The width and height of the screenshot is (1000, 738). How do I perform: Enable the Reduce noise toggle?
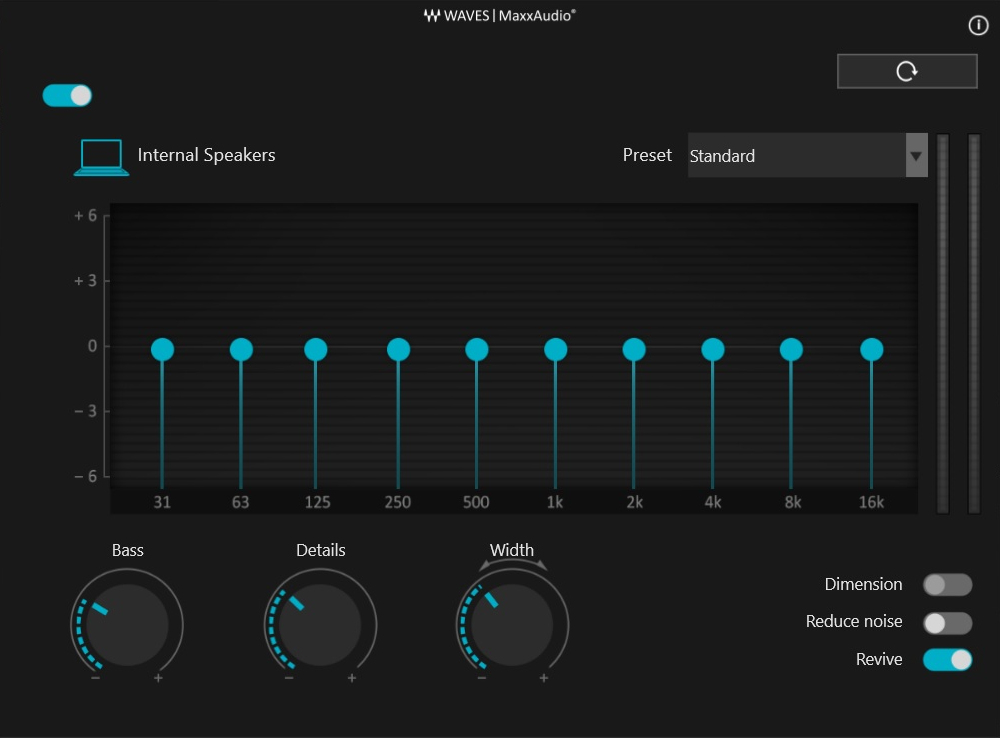[947, 623]
